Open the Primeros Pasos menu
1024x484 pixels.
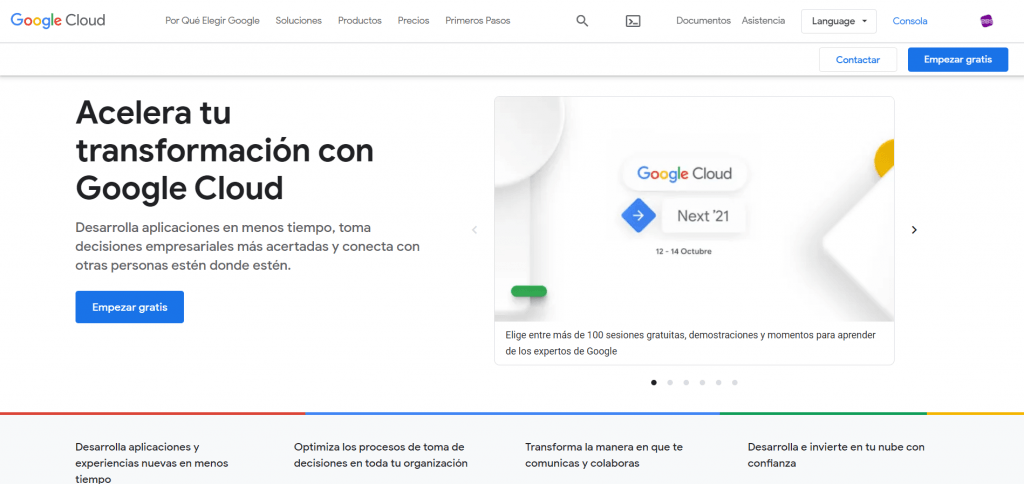point(478,21)
